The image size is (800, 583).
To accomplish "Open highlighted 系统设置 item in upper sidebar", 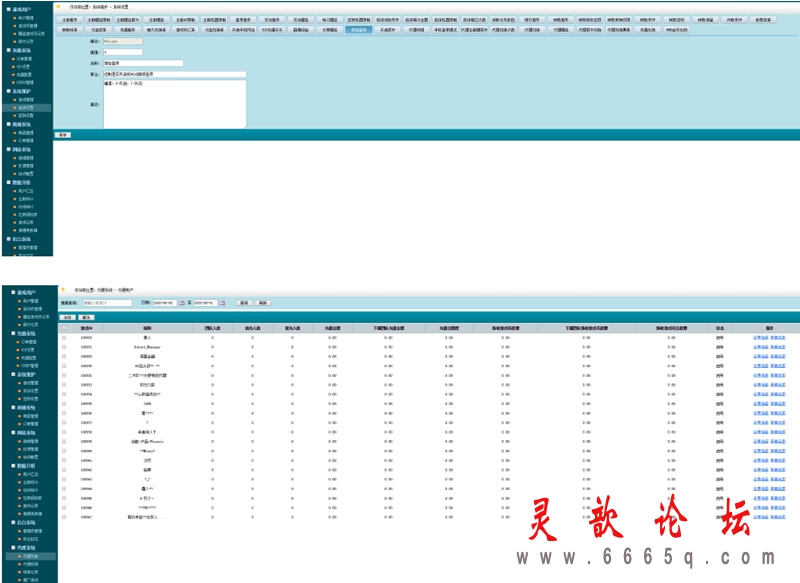I will 27,108.
